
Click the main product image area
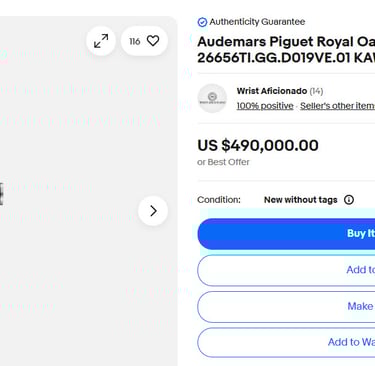click(x=89, y=191)
